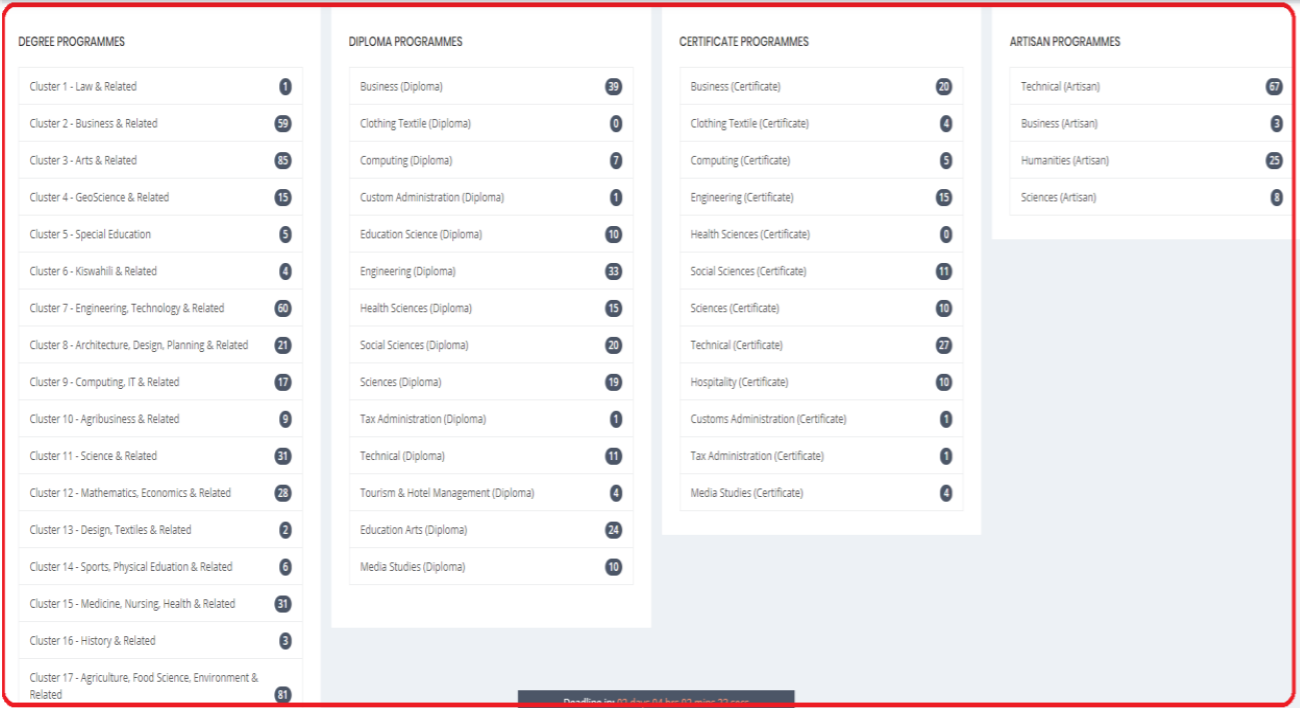1300x708 pixels.
Task: Open Computing (Certificate) programmes
Action: [740, 161]
